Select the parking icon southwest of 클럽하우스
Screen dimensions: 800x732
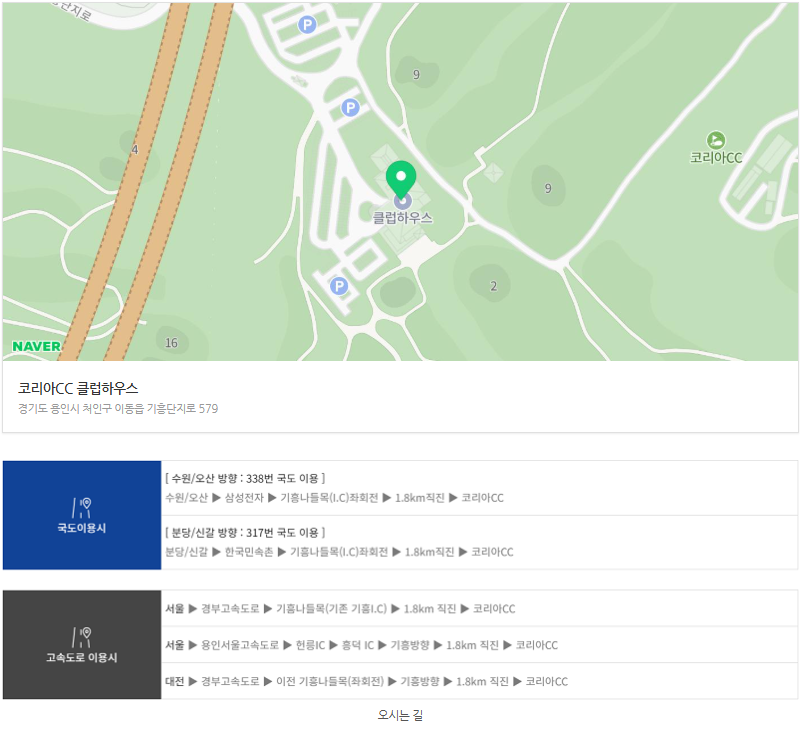coord(339,287)
